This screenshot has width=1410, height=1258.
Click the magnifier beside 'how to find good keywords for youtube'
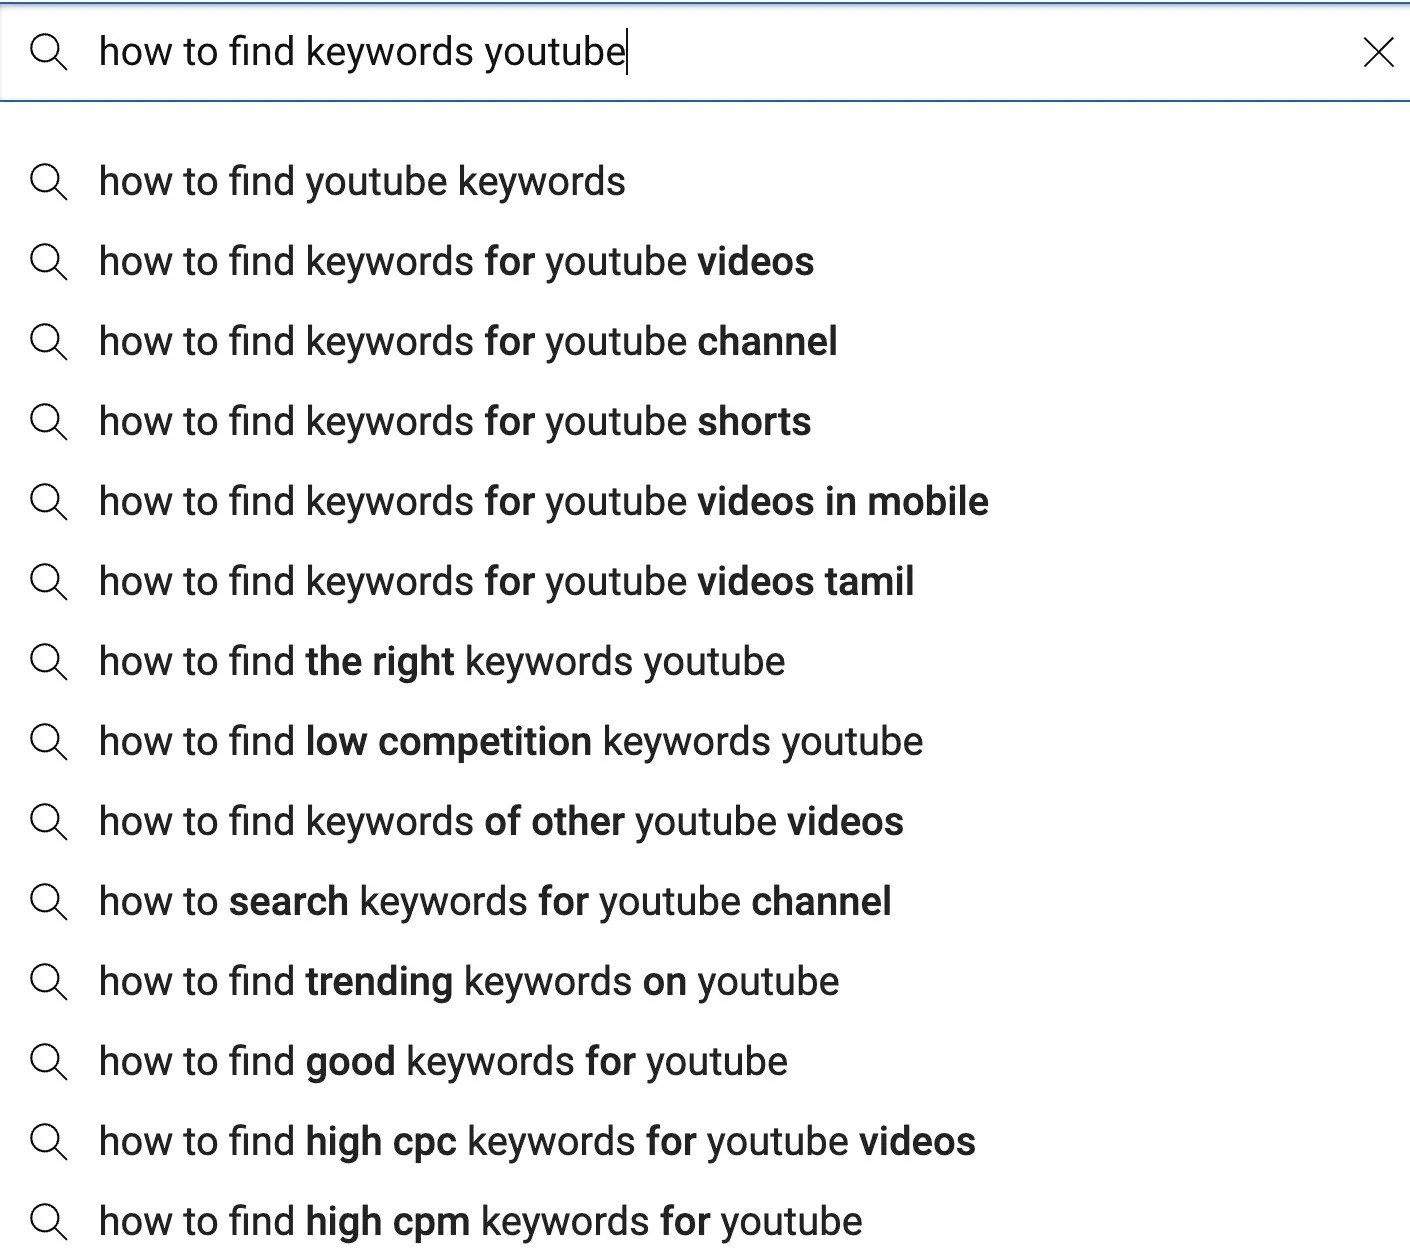[x=48, y=1062]
